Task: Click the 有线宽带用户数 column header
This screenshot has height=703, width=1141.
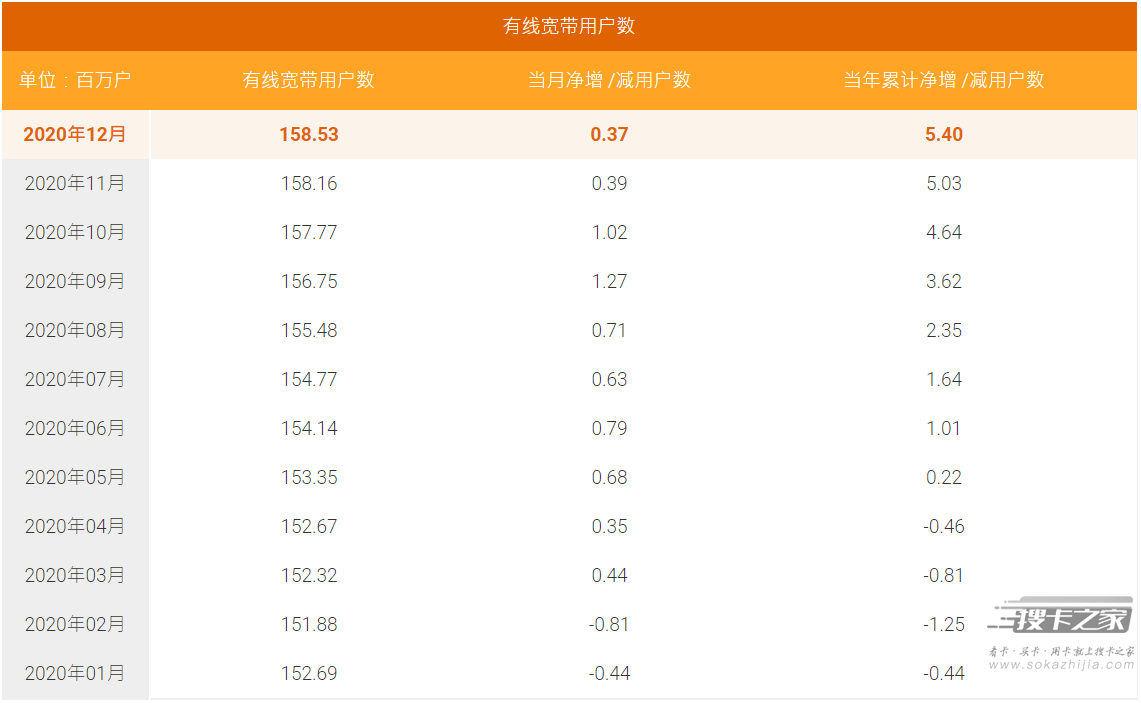Action: click(309, 80)
